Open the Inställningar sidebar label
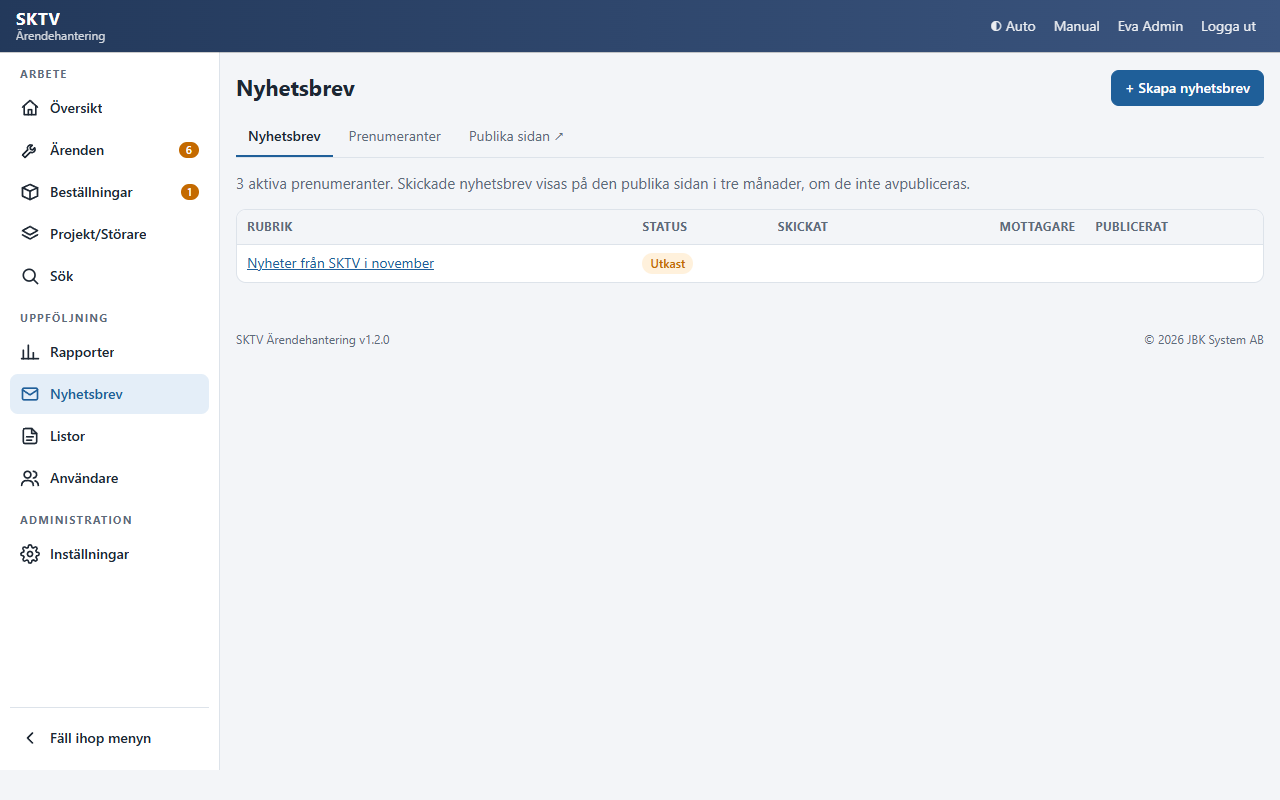Viewport: 1280px width, 800px height. [x=89, y=554]
